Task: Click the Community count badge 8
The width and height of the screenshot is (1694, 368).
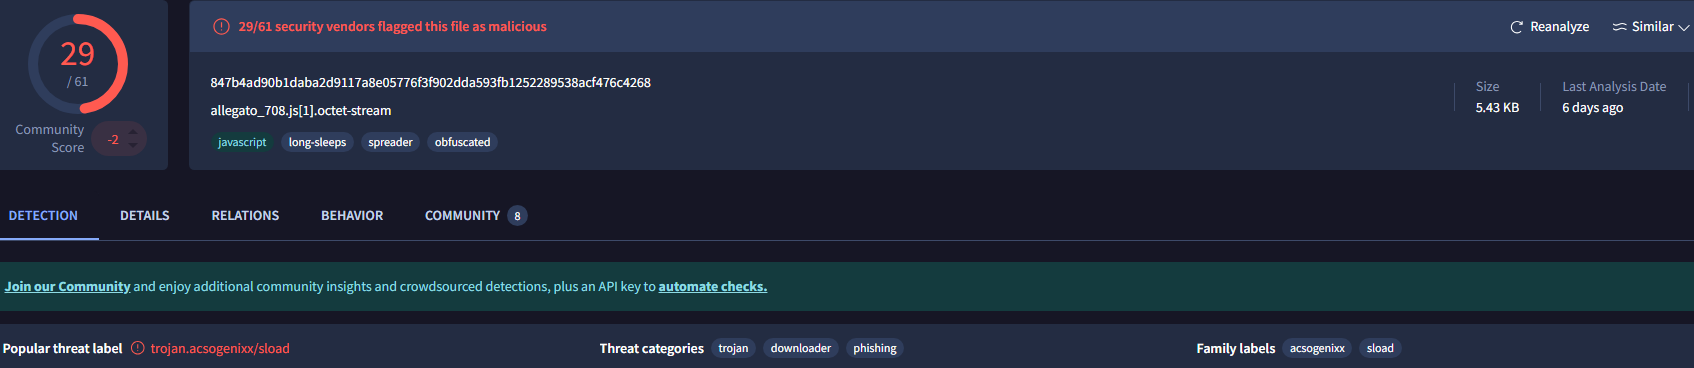Action: 517,216
